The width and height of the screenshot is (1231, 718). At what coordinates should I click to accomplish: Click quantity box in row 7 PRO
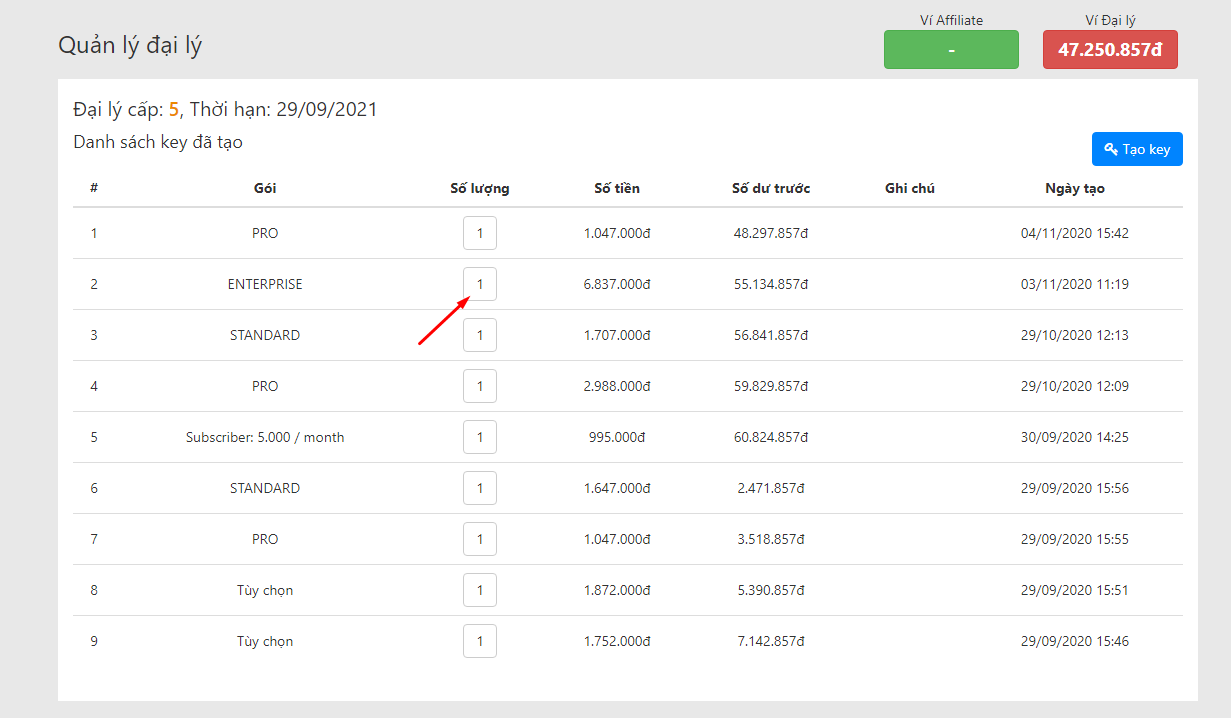(480, 539)
